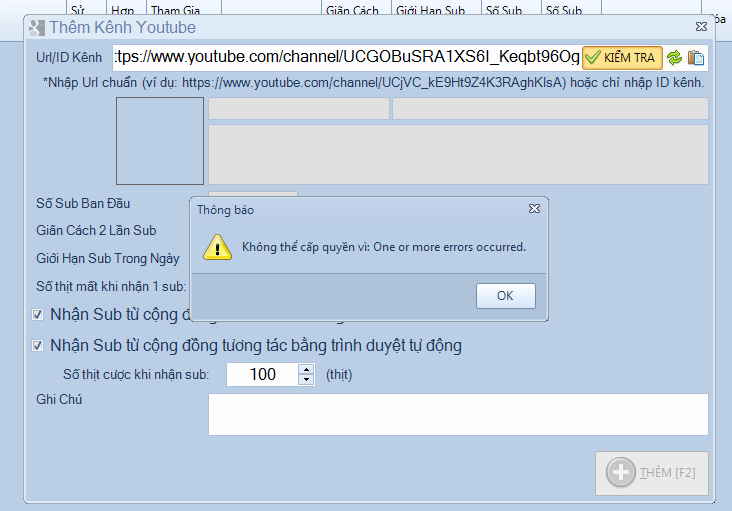Click the Thêm Kênh Youtube title icon
Screen dimensions: 732x511
36,28
